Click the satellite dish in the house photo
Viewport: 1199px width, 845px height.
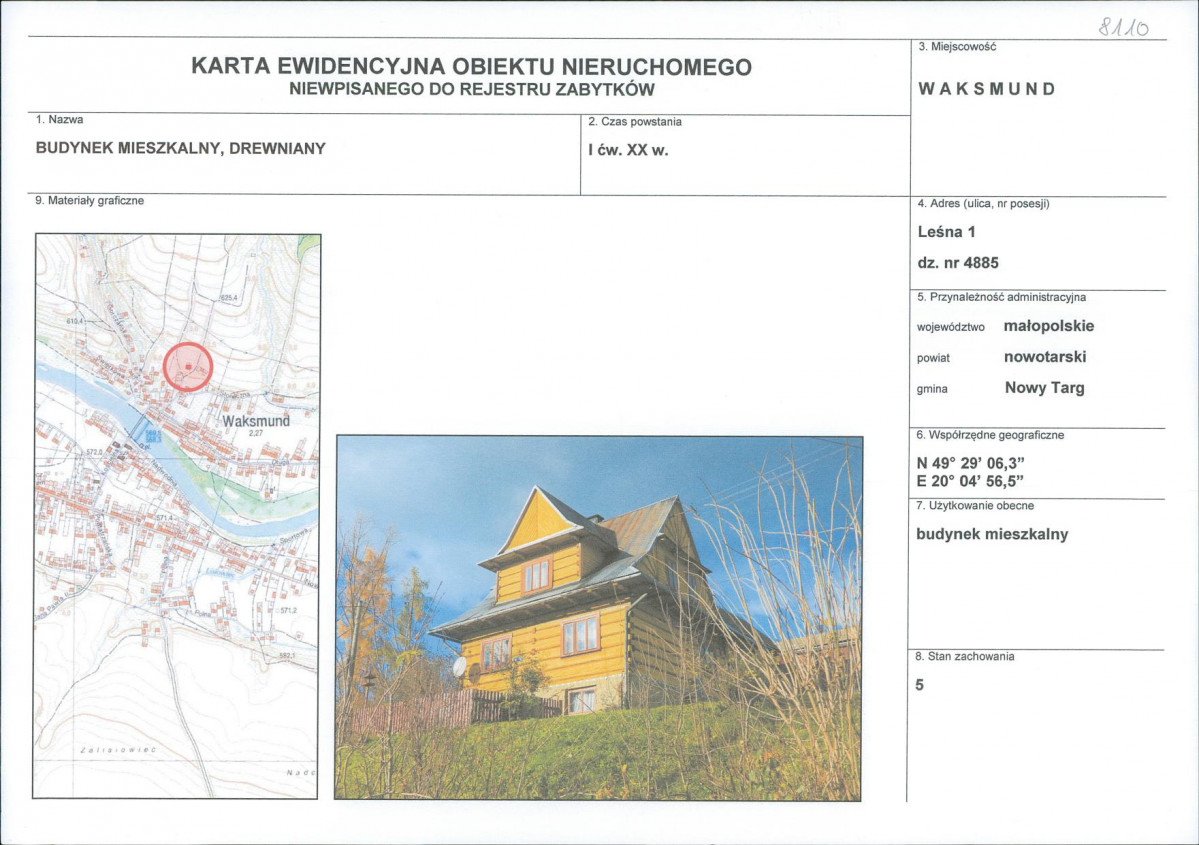[460, 667]
